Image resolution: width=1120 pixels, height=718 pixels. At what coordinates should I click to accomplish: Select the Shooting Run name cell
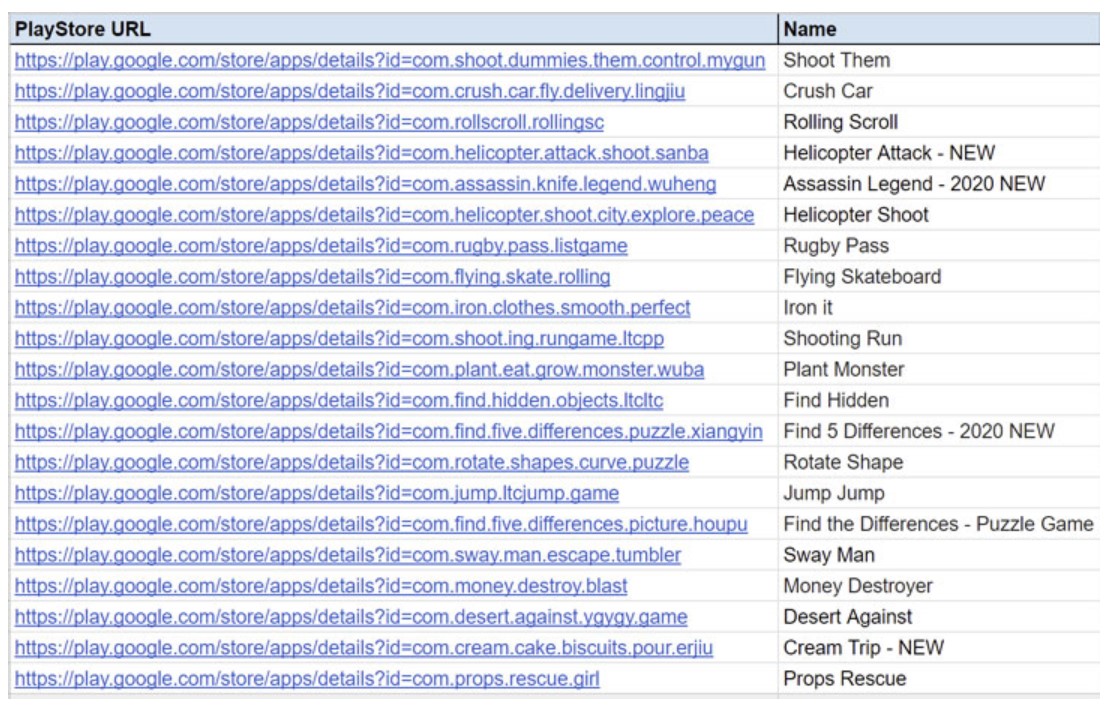(939, 339)
